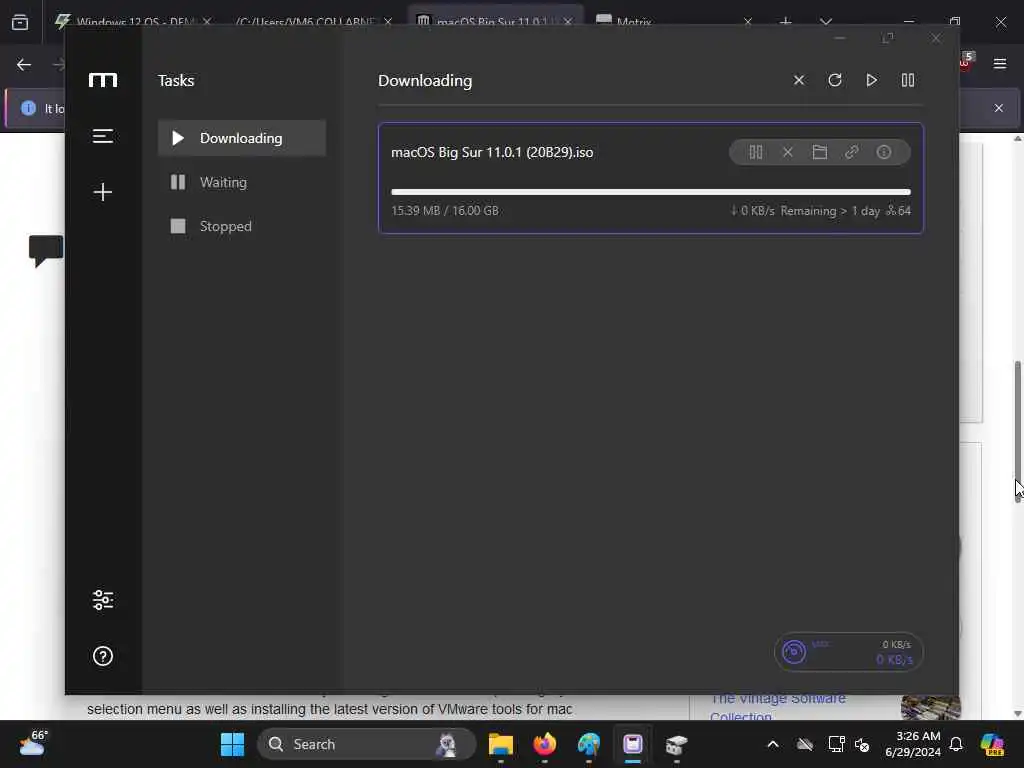Open Copilot icon in the taskbar corner
Image resolution: width=1024 pixels, height=768 pixels.
pyautogui.click(x=993, y=744)
